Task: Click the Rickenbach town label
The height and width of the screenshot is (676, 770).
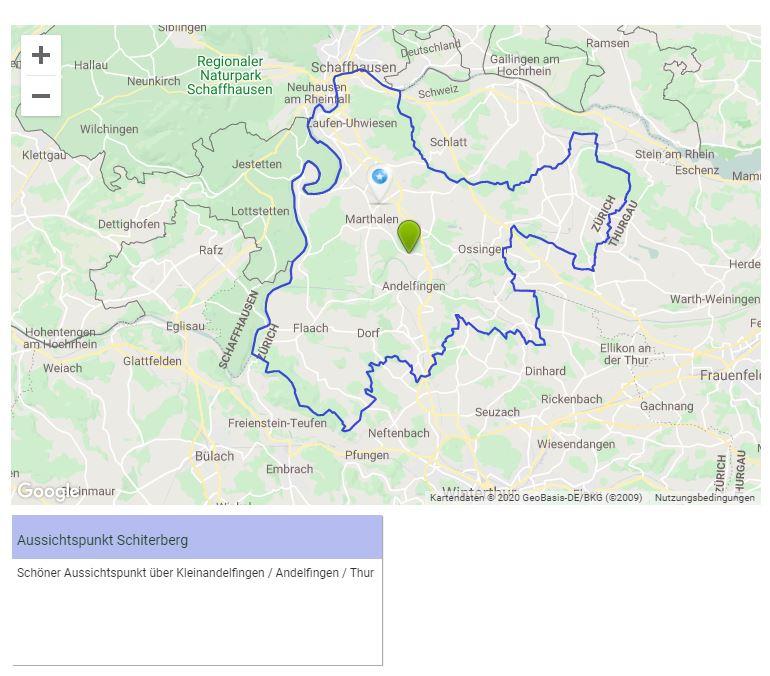Action: [572, 399]
